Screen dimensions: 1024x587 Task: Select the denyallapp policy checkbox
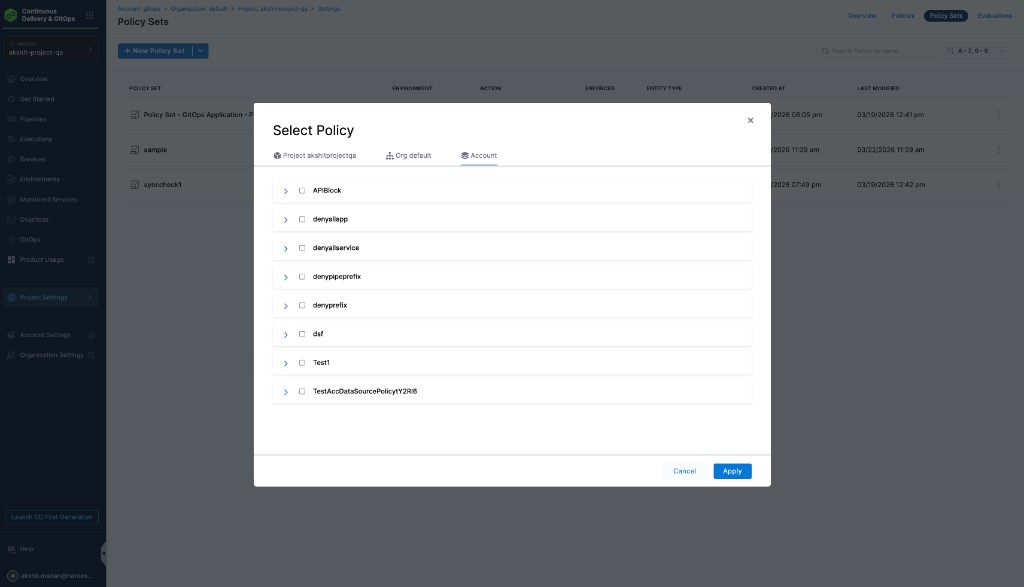302,219
